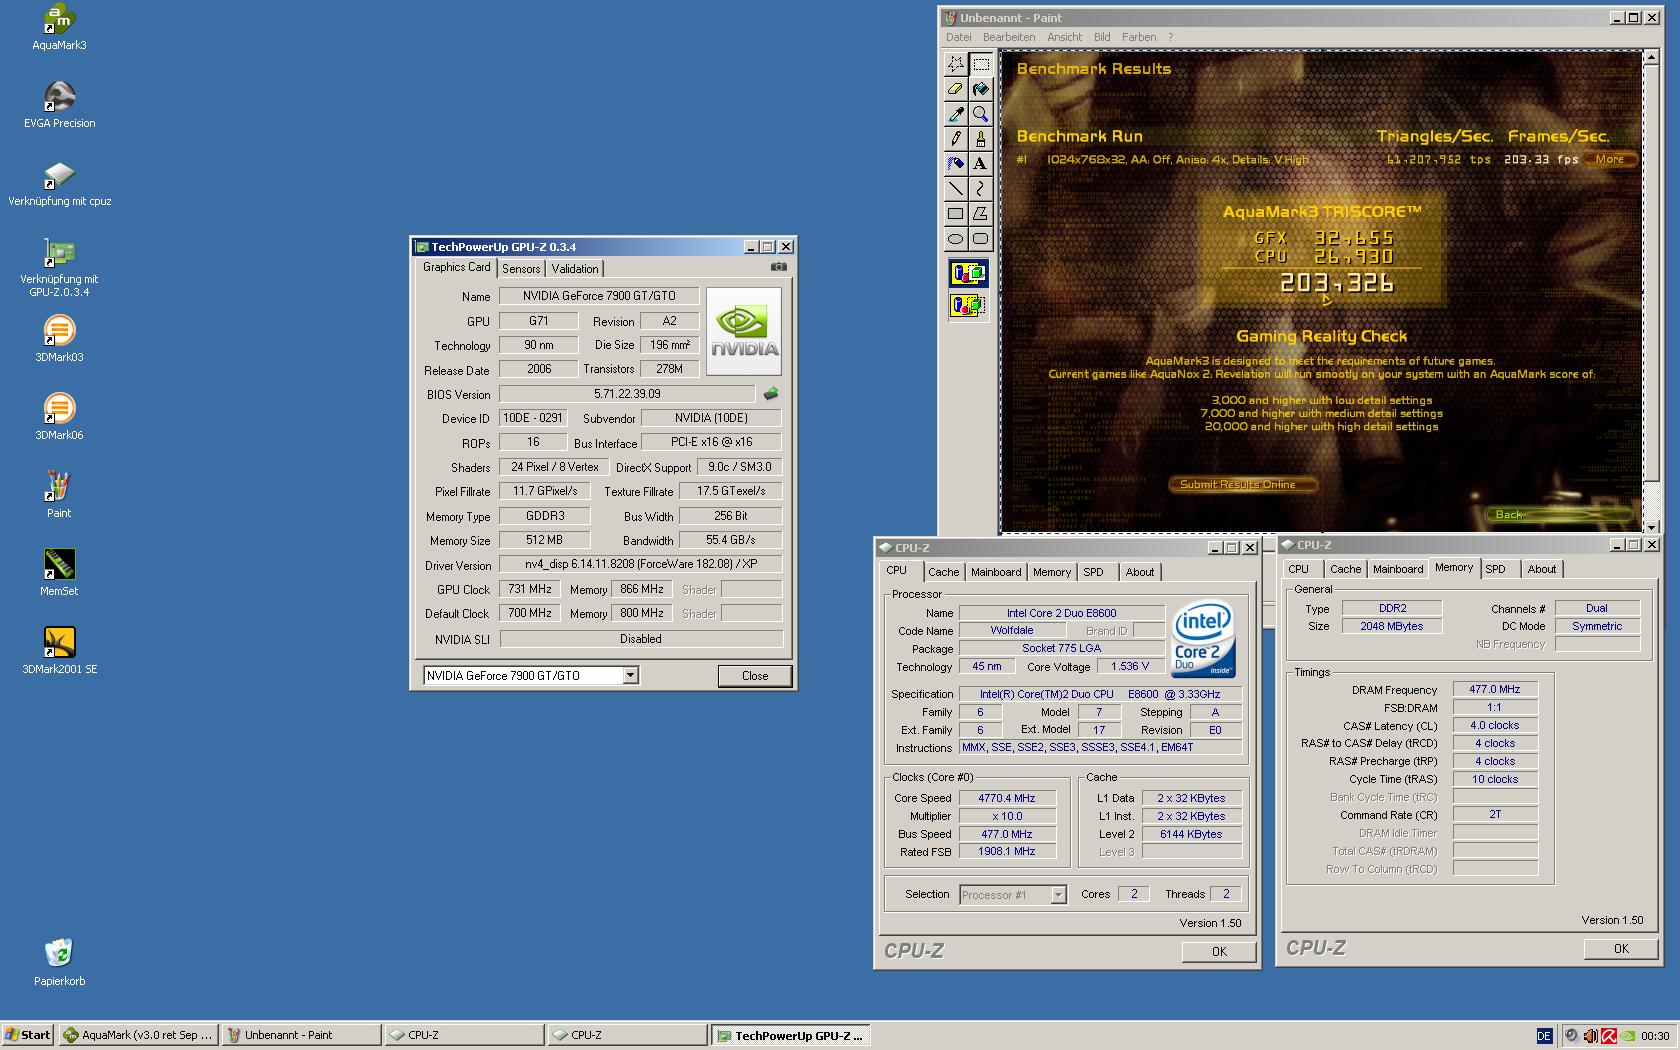Open the Farben menu in Paint
1680x1050 pixels.
[x=1139, y=37]
